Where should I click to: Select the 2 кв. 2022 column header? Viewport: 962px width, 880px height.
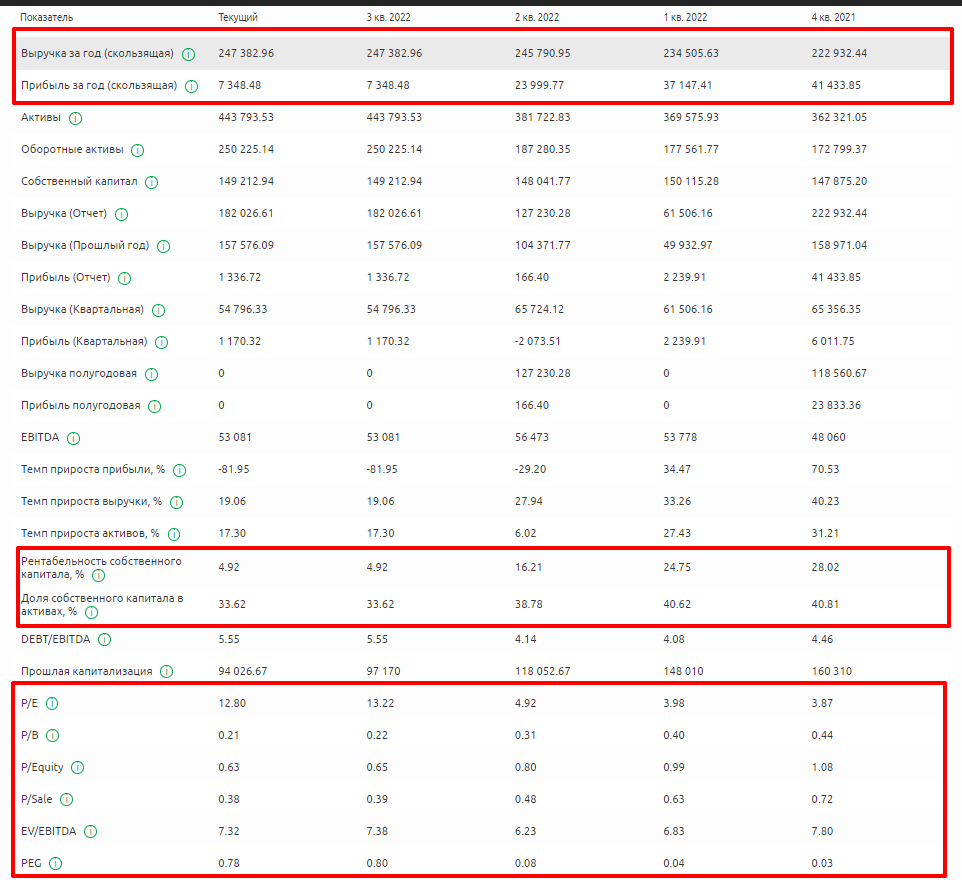coord(537,17)
